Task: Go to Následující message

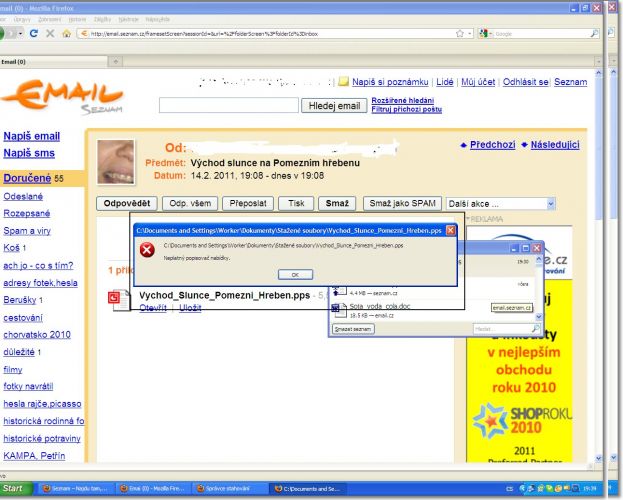Action: [555, 145]
